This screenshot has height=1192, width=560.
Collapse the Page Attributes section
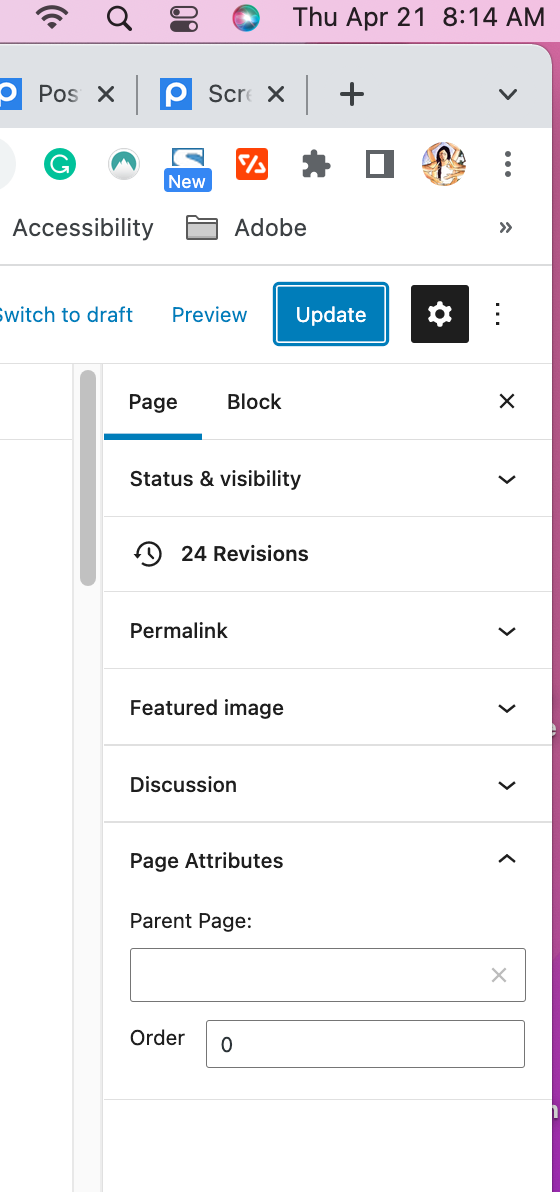327,861
